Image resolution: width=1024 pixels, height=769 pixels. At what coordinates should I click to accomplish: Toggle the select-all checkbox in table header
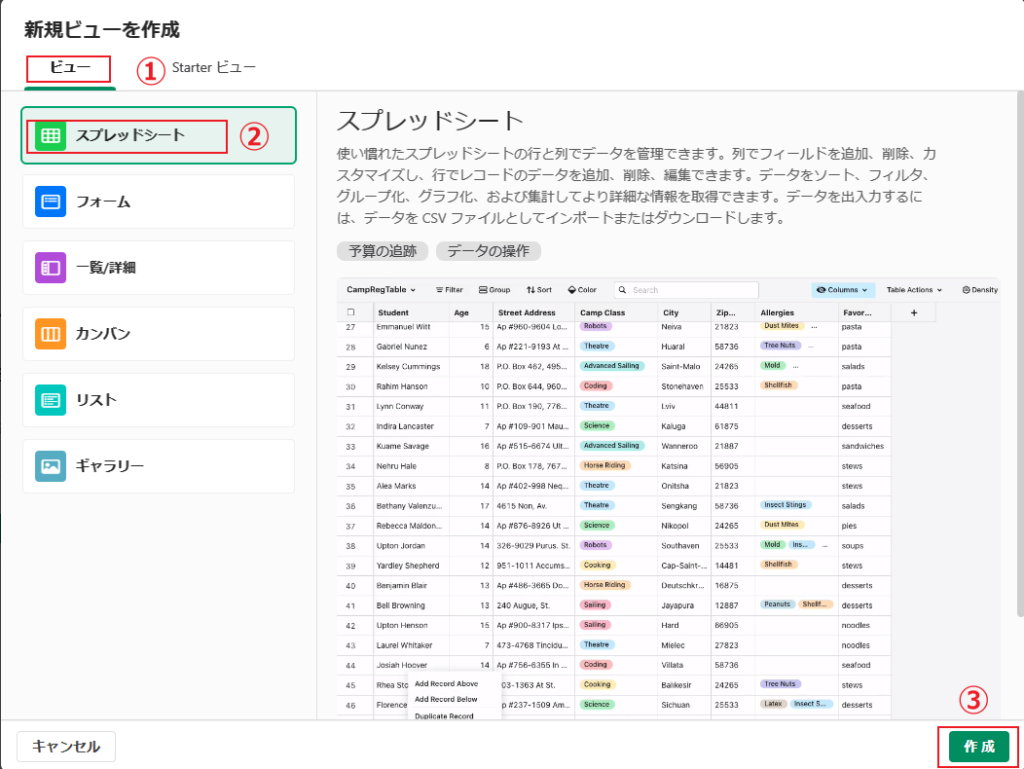point(351,313)
